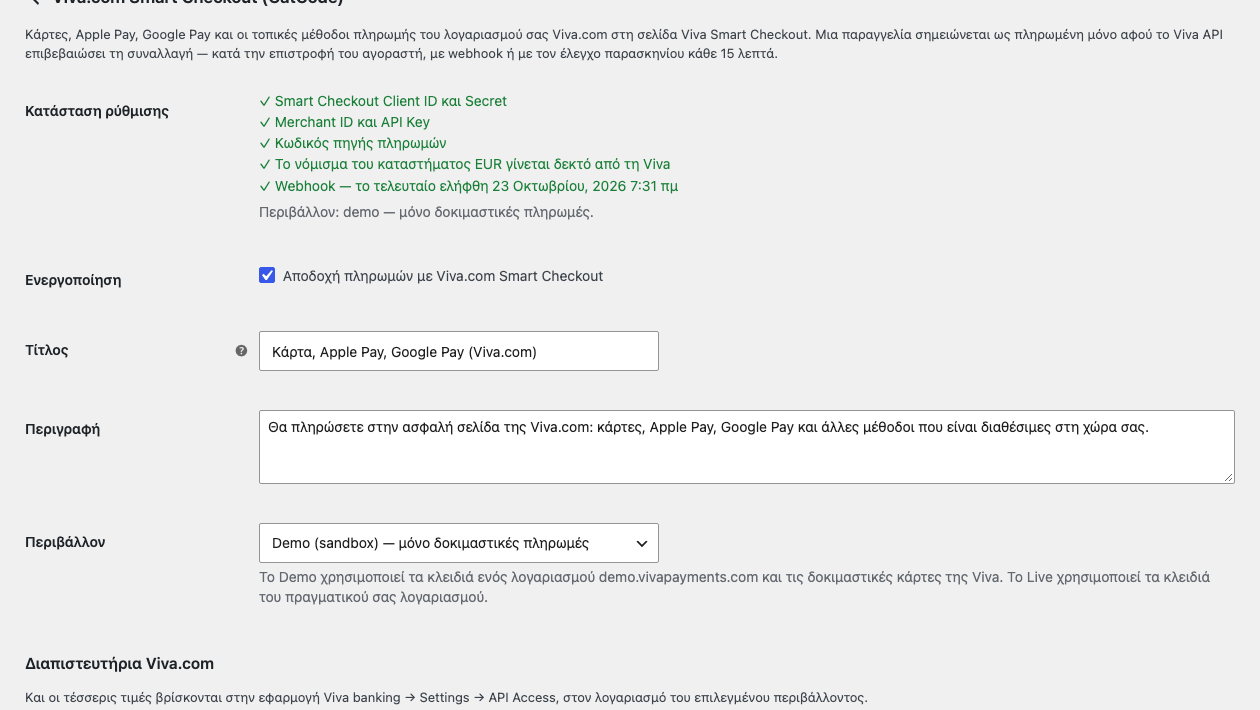
Task: Click the help icon next to Τίτλος
Action: click(241, 351)
